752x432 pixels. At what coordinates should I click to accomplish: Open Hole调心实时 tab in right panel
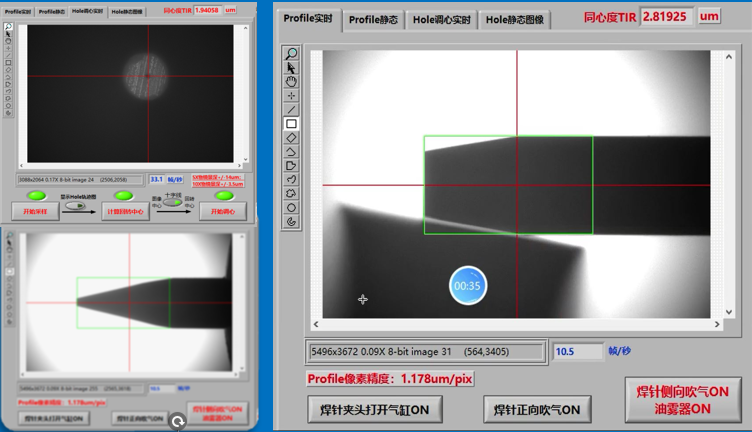click(x=442, y=20)
